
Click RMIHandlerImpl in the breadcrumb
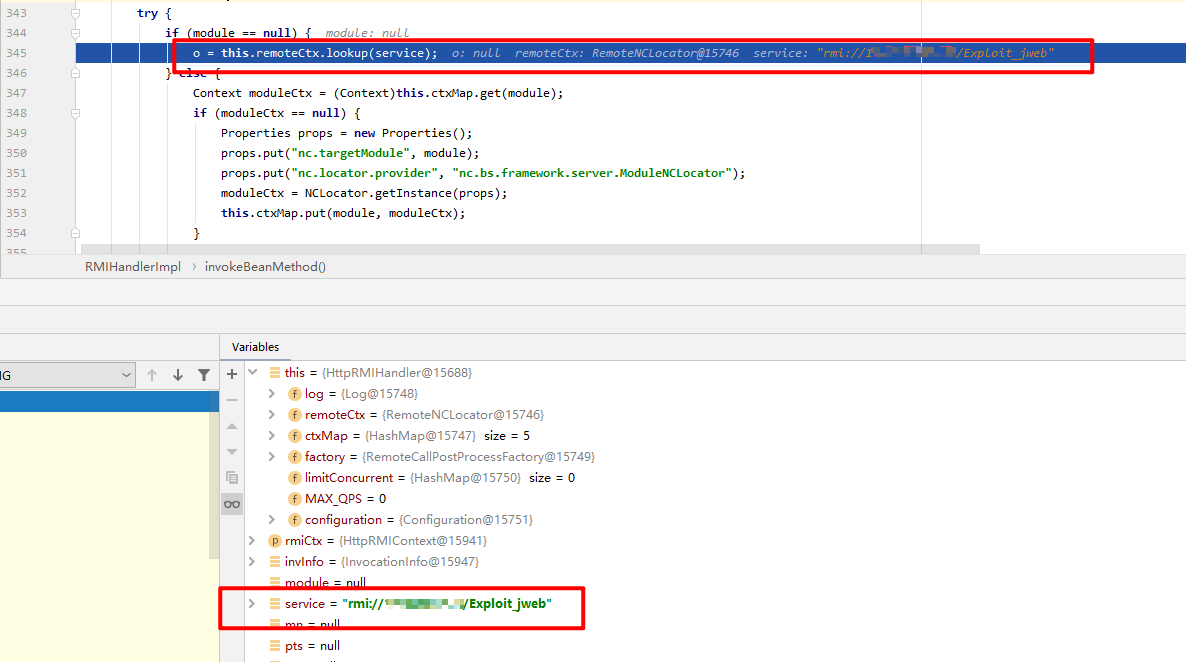(x=132, y=267)
